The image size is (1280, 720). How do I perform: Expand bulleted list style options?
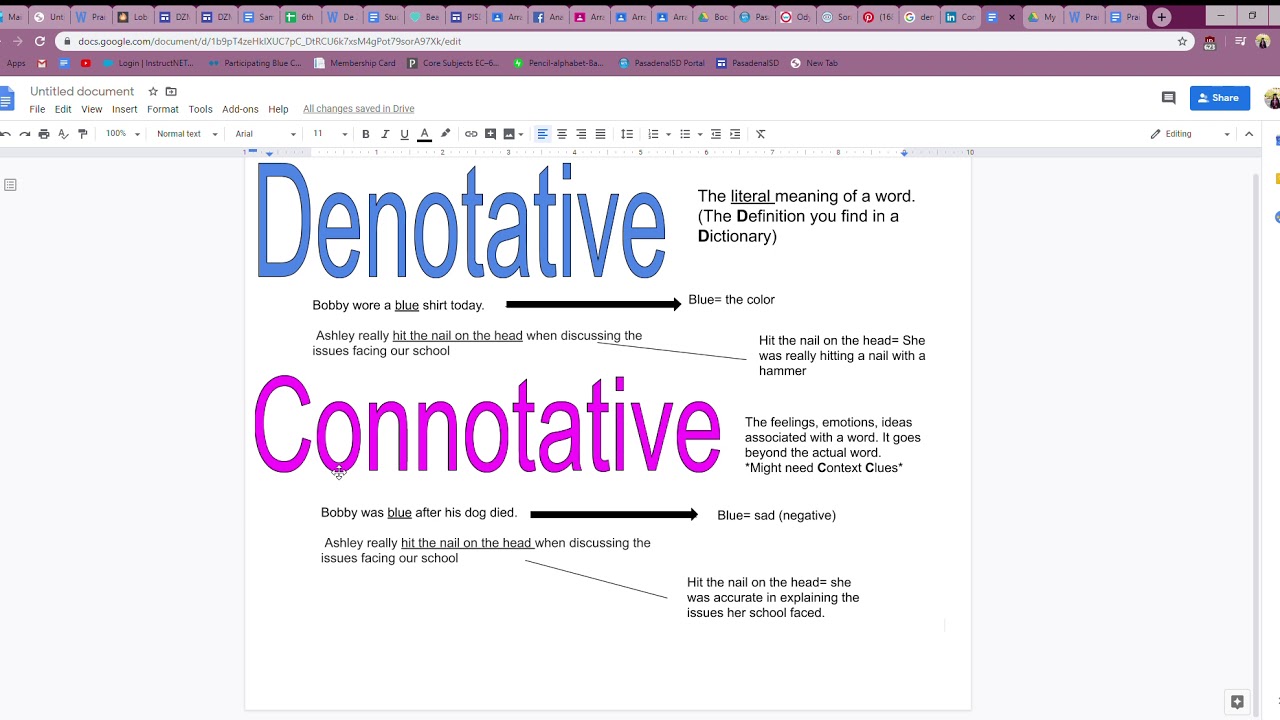(x=699, y=134)
